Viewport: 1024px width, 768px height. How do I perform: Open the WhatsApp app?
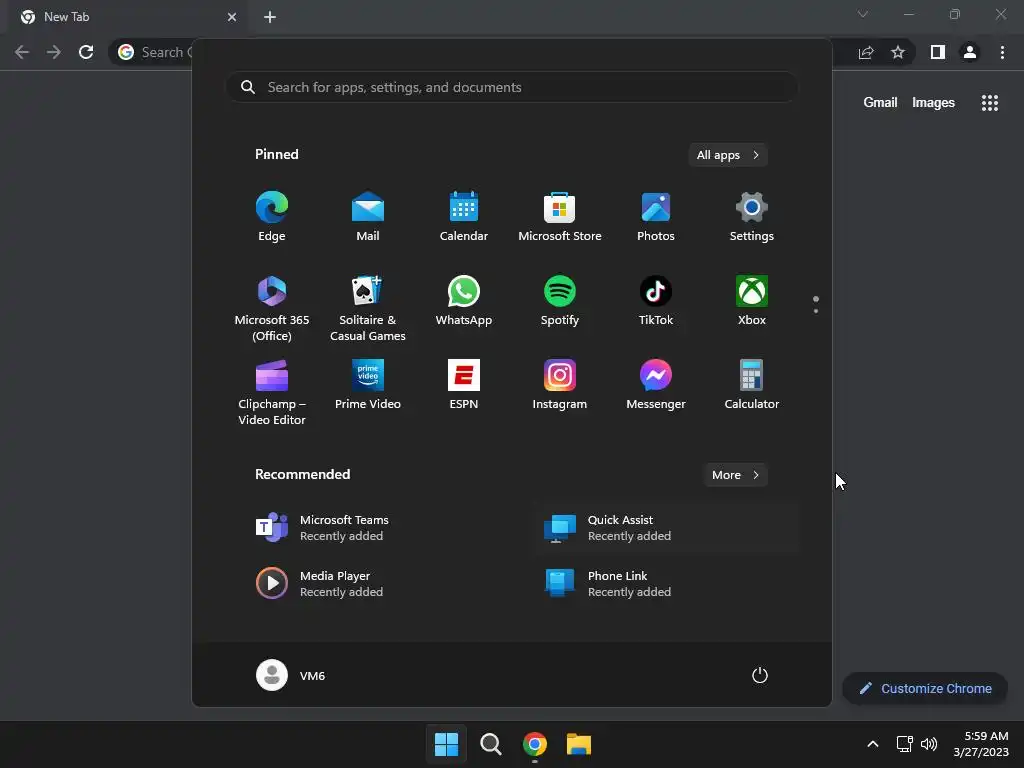pyautogui.click(x=464, y=300)
